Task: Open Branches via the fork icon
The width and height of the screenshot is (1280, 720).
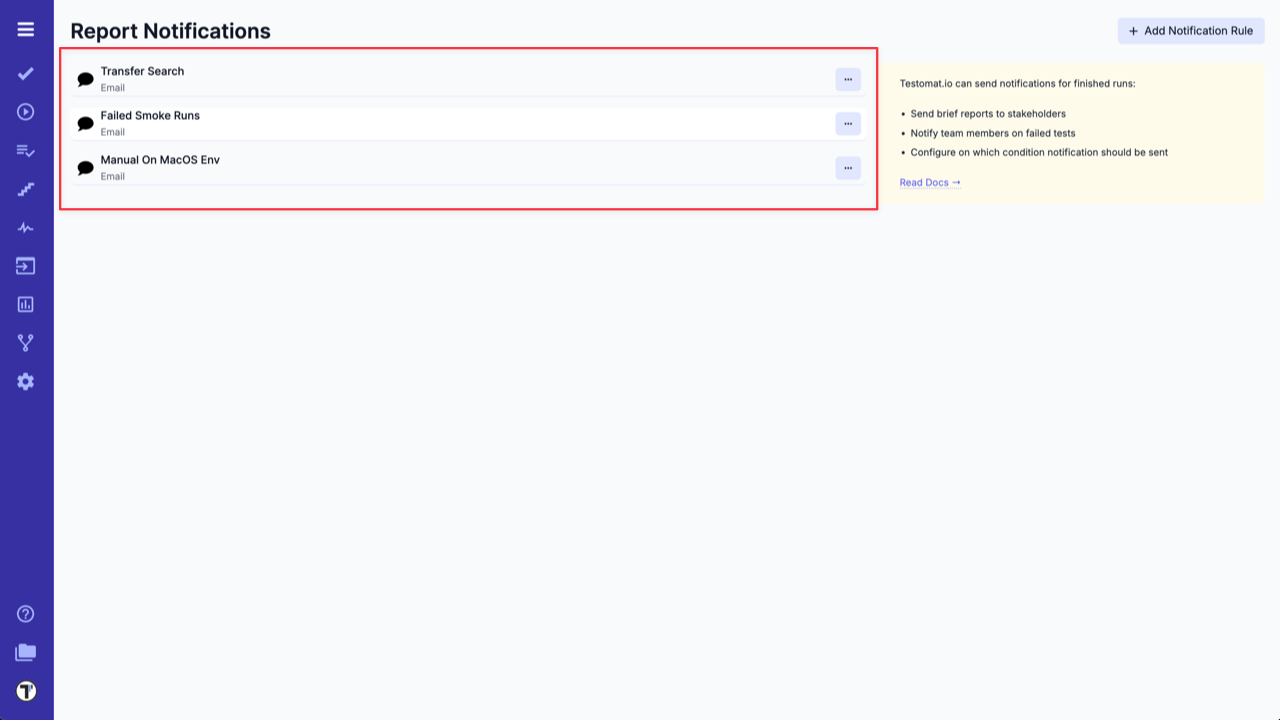Action: 26,341
